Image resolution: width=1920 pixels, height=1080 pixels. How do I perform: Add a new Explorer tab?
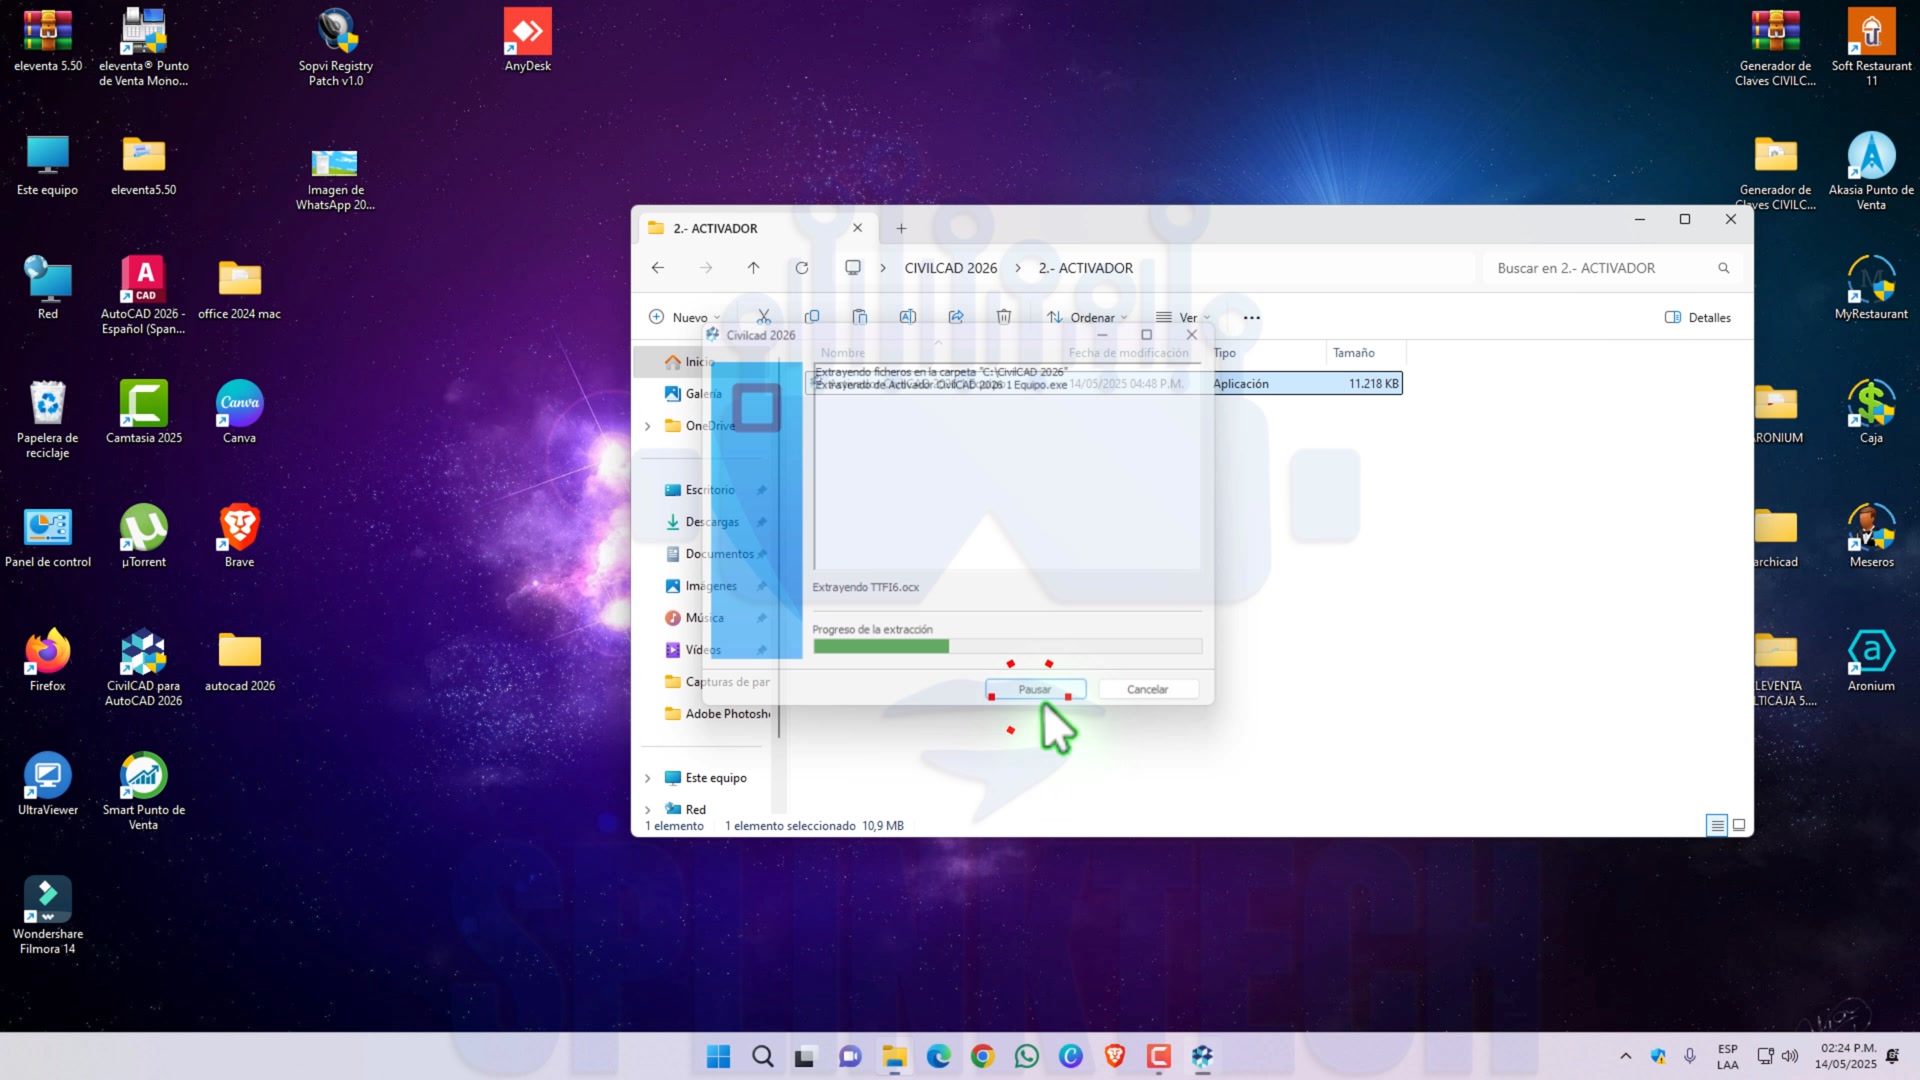click(x=901, y=228)
